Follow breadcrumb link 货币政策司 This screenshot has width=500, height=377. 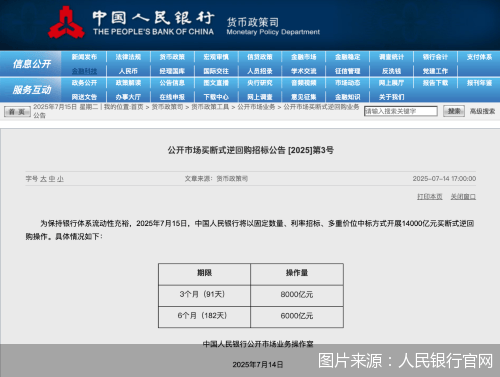[167, 107]
